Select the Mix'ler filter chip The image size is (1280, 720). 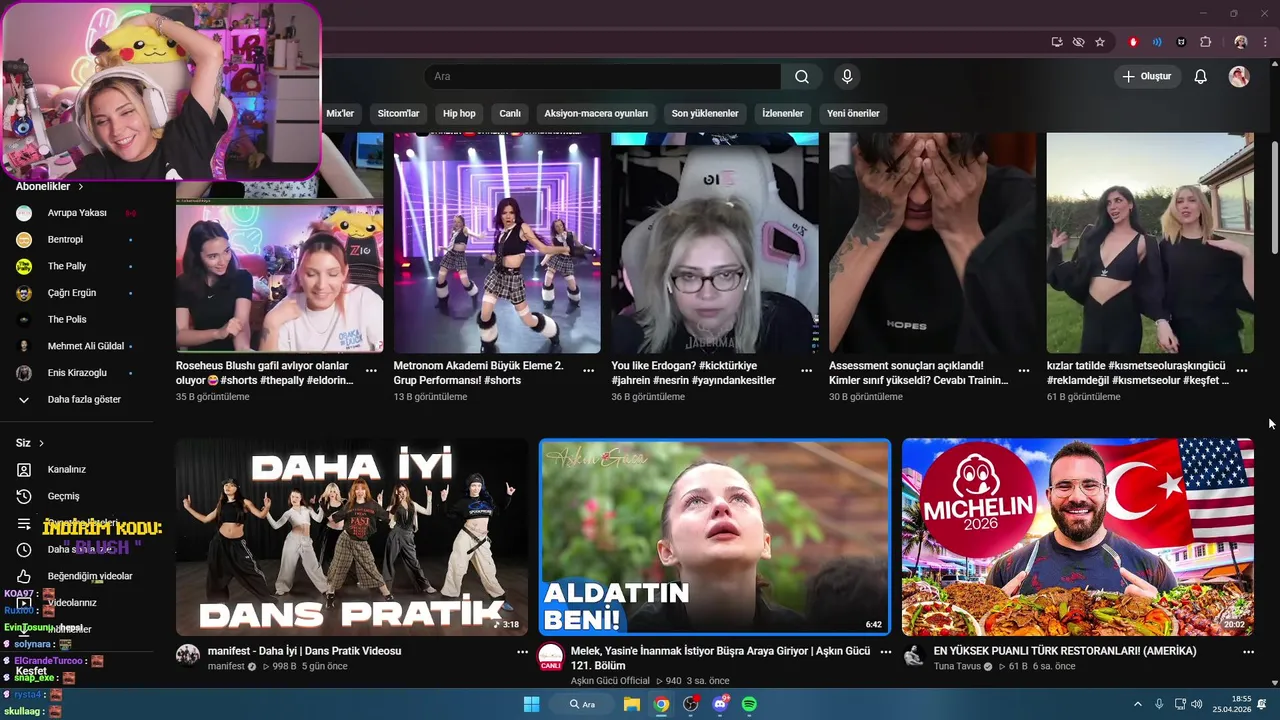(x=340, y=114)
